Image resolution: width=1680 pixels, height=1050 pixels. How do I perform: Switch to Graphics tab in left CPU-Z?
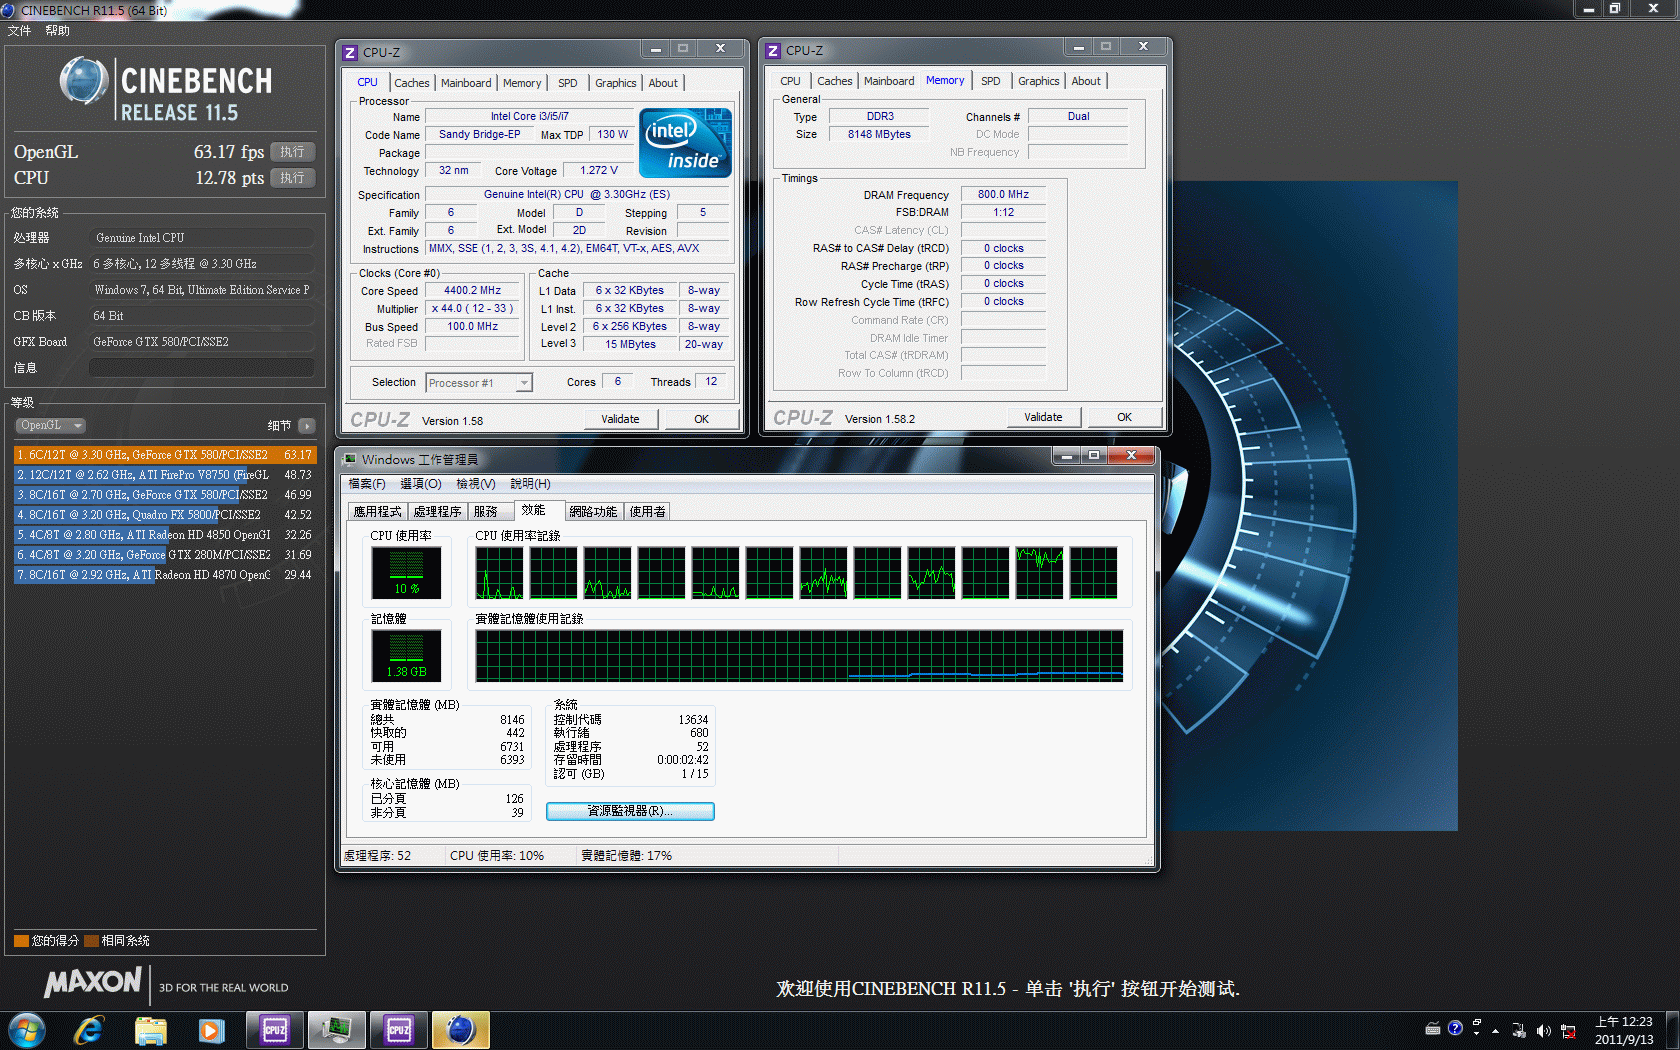pyautogui.click(x=615, y=83)
